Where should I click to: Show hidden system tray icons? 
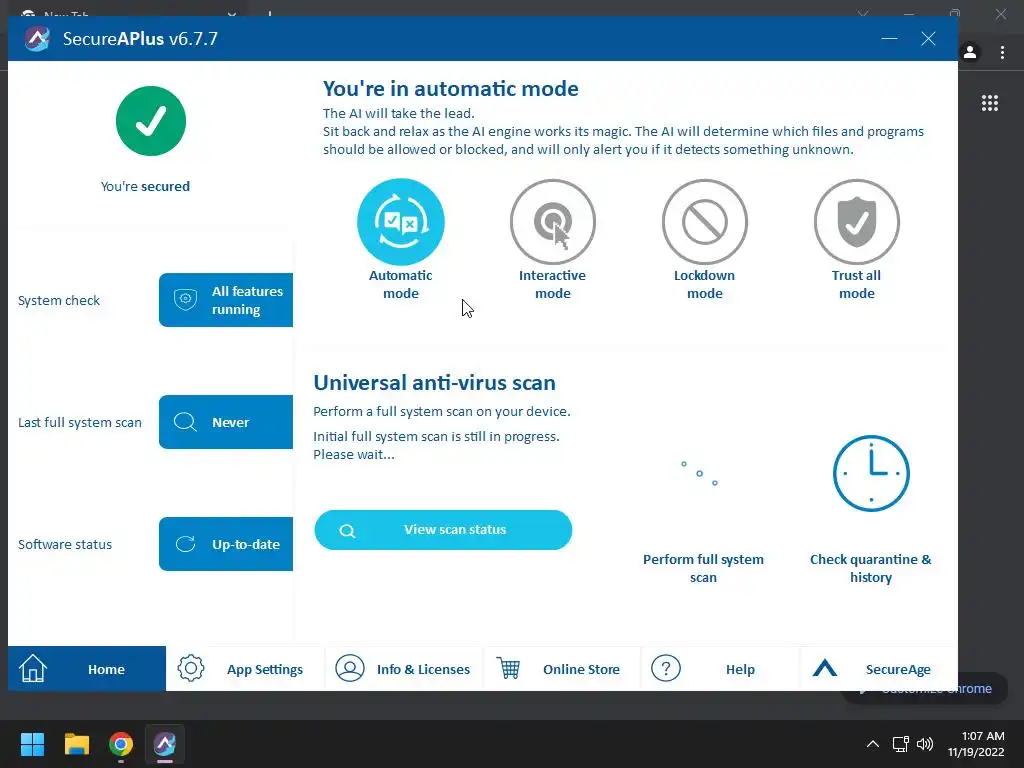pos(872,744)
